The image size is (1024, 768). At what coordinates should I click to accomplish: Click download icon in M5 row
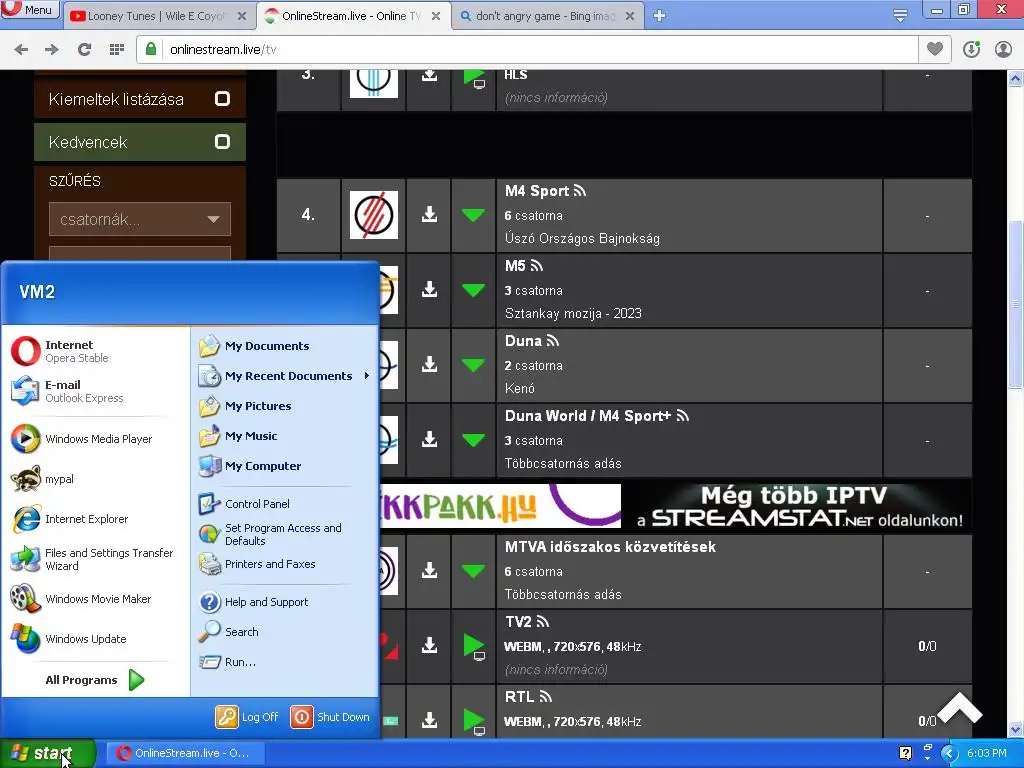[x=429, y=289]
